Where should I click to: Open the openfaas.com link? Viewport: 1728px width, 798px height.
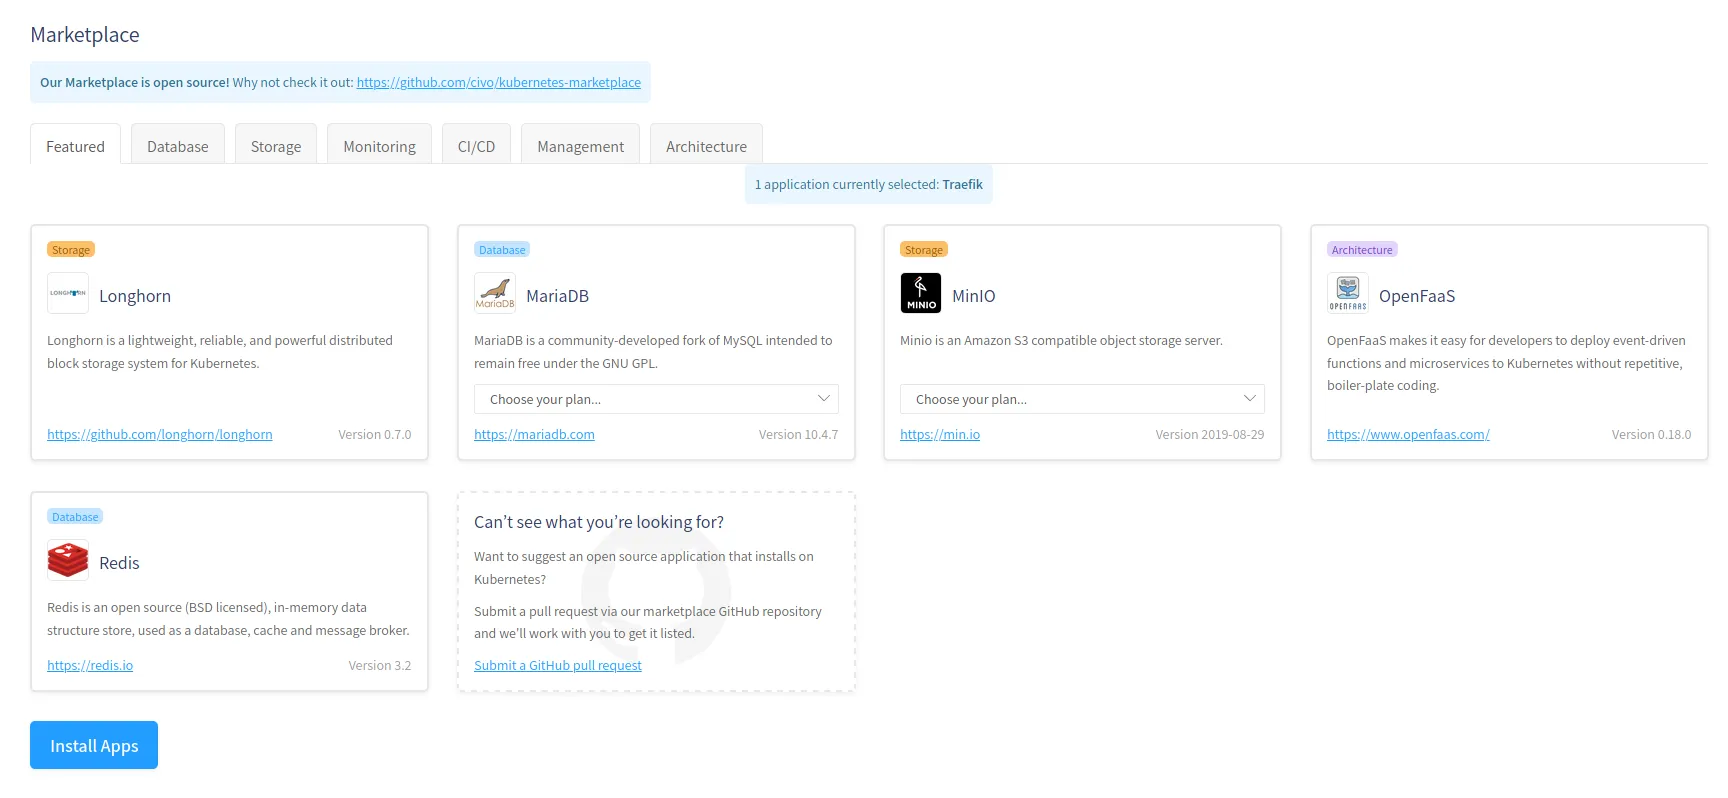[1408, 434]
